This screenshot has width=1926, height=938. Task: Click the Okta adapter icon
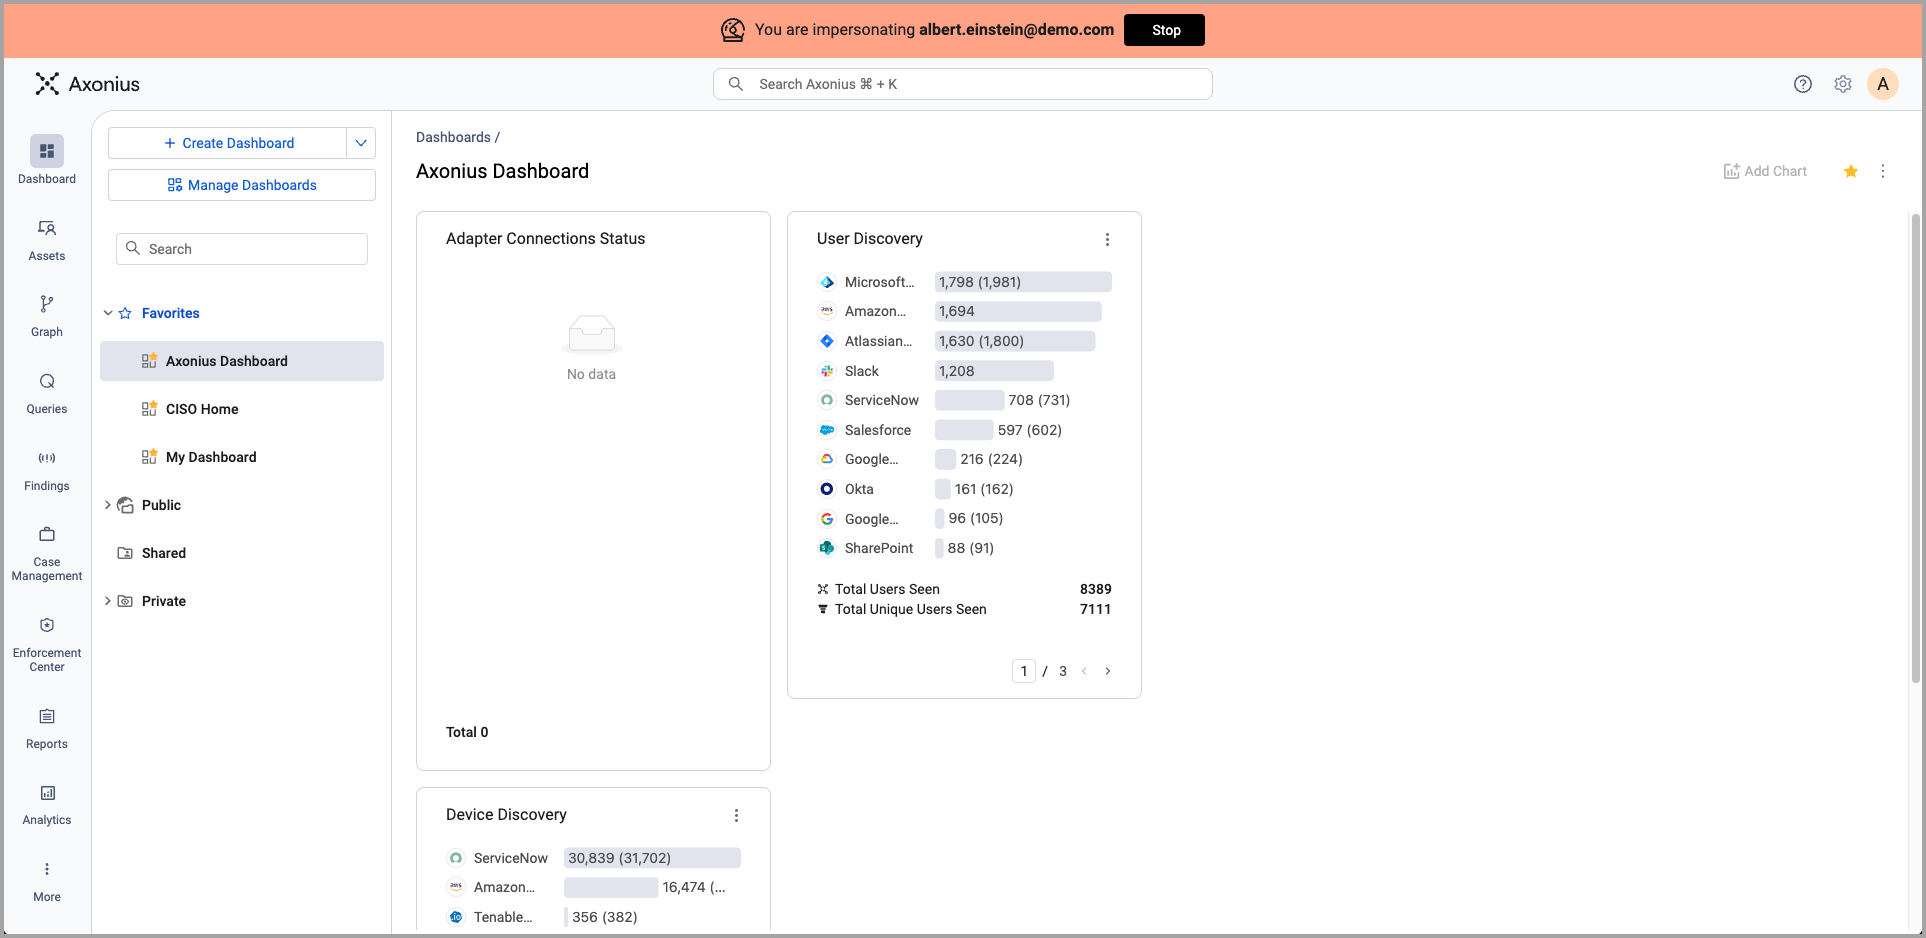click(827, 489)
